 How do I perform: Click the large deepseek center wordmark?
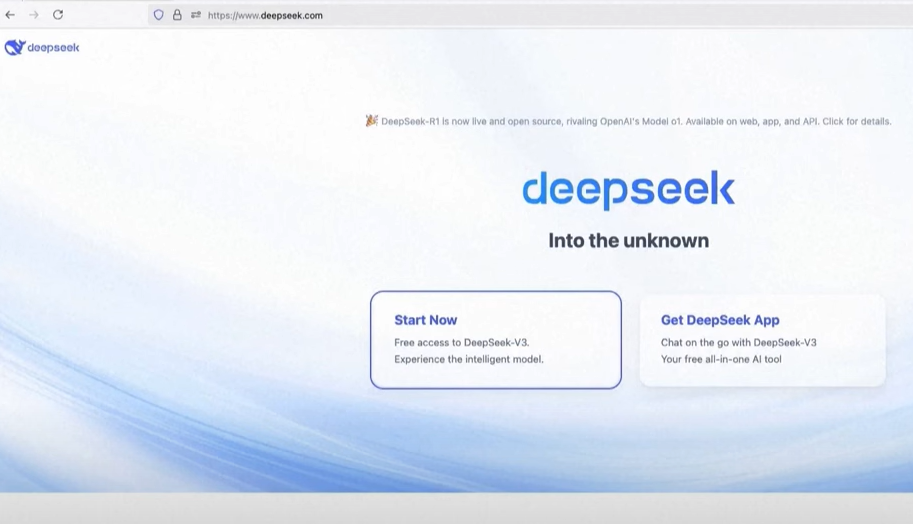point(628,190)
